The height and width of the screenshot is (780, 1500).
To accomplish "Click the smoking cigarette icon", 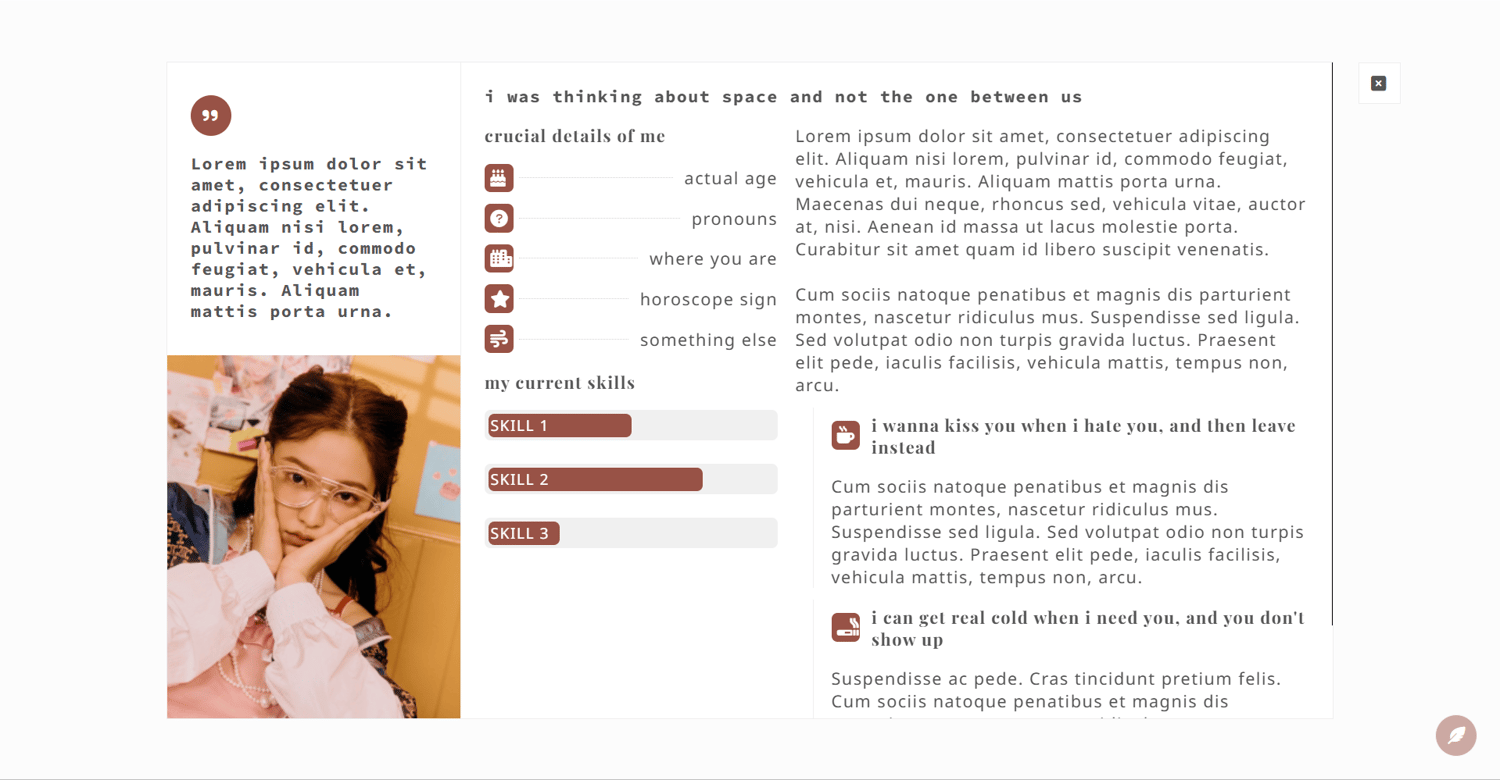I will click(845, 627).
